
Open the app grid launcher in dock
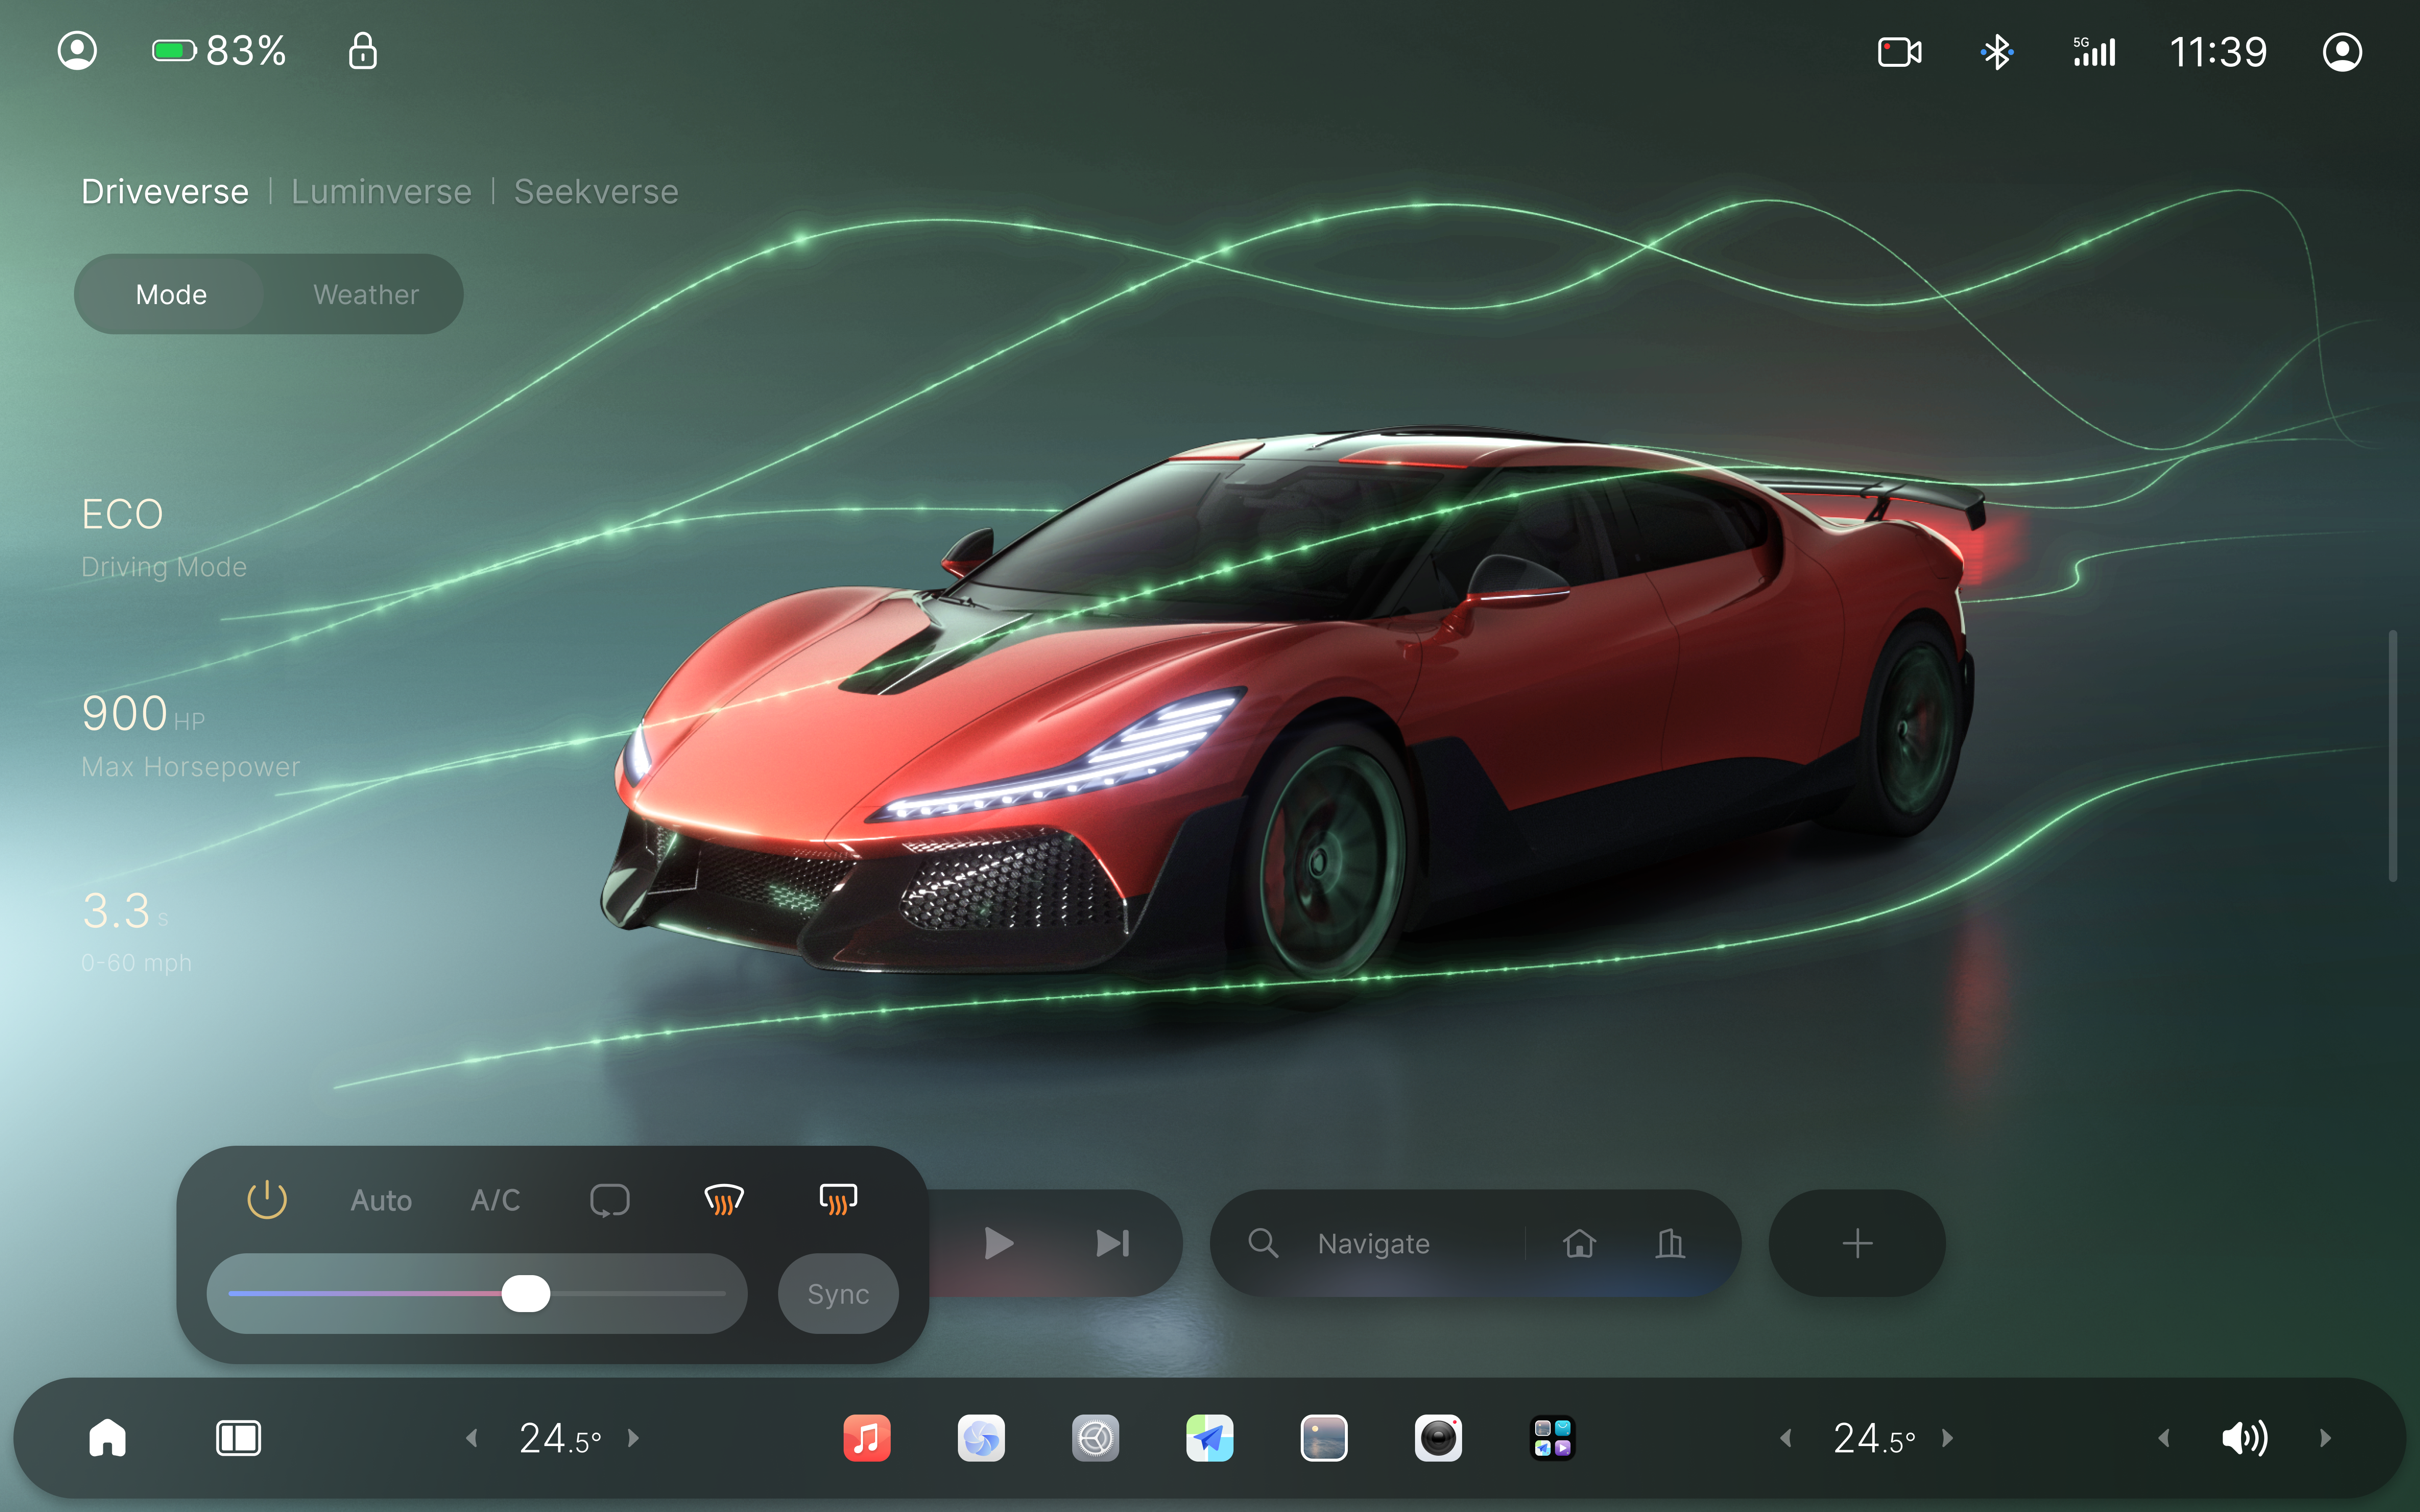pos(1553,1438)
